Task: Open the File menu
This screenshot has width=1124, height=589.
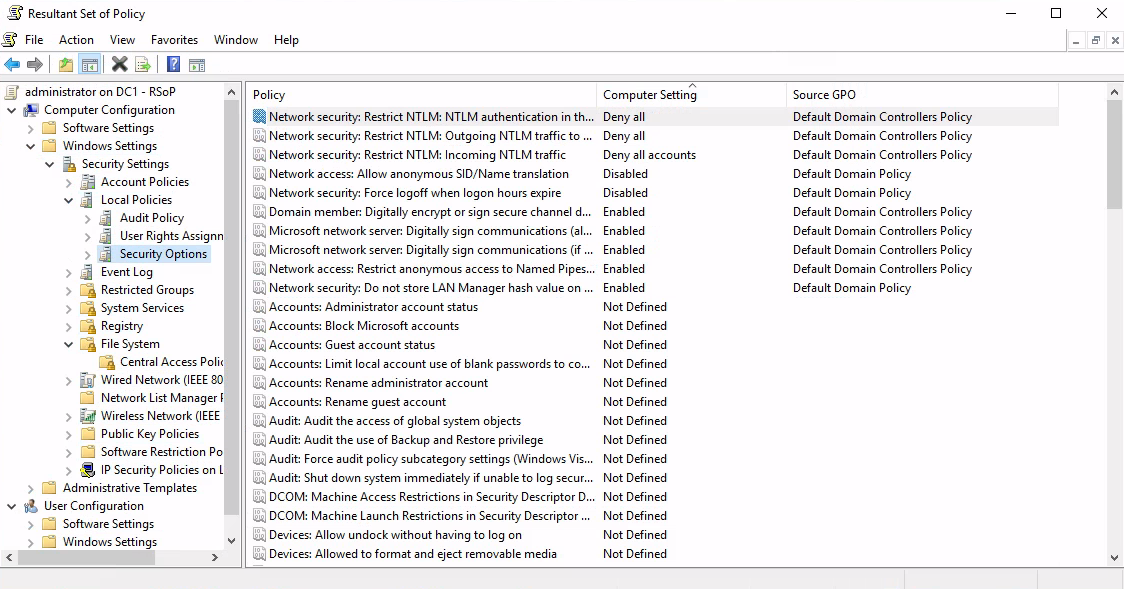Action: (34, 40)
